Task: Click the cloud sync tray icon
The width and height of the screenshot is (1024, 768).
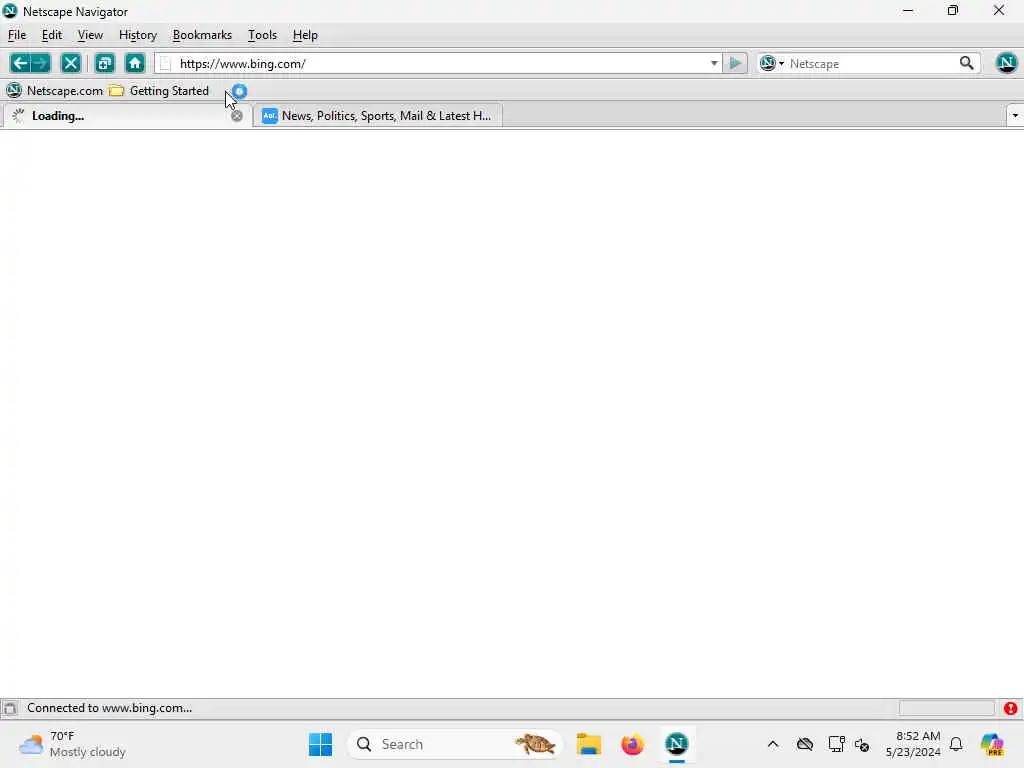Action: coord(805,744)
